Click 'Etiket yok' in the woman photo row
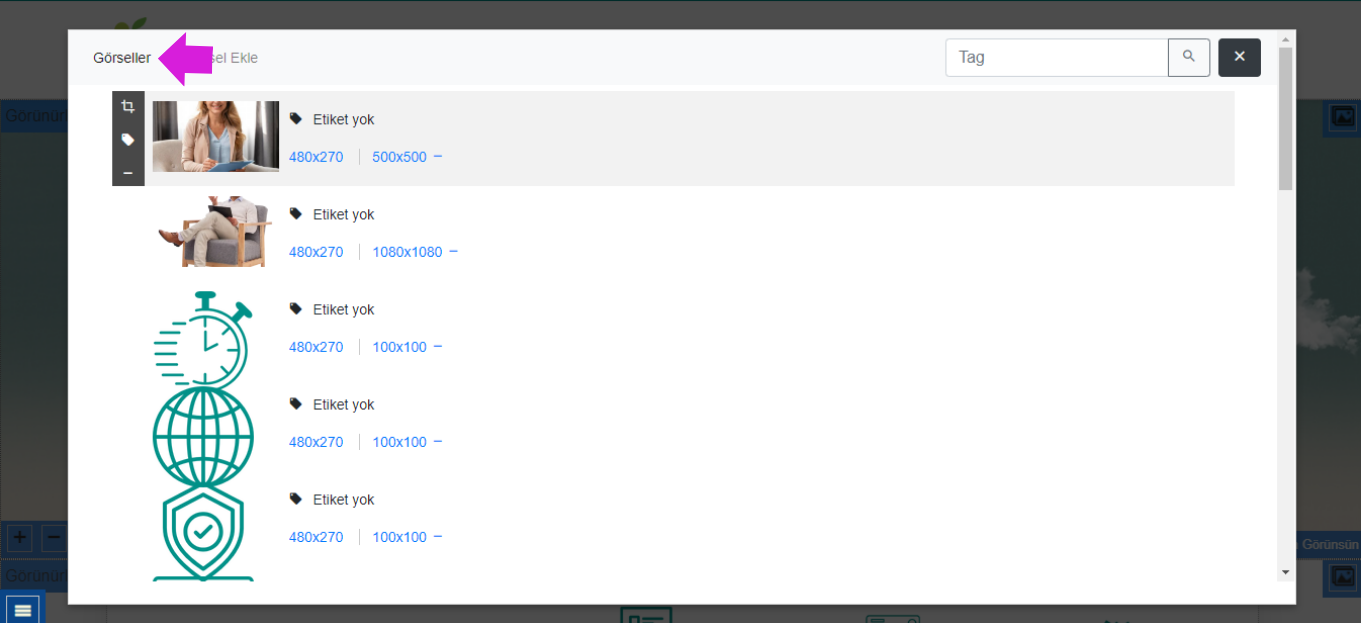 (343, 119)
